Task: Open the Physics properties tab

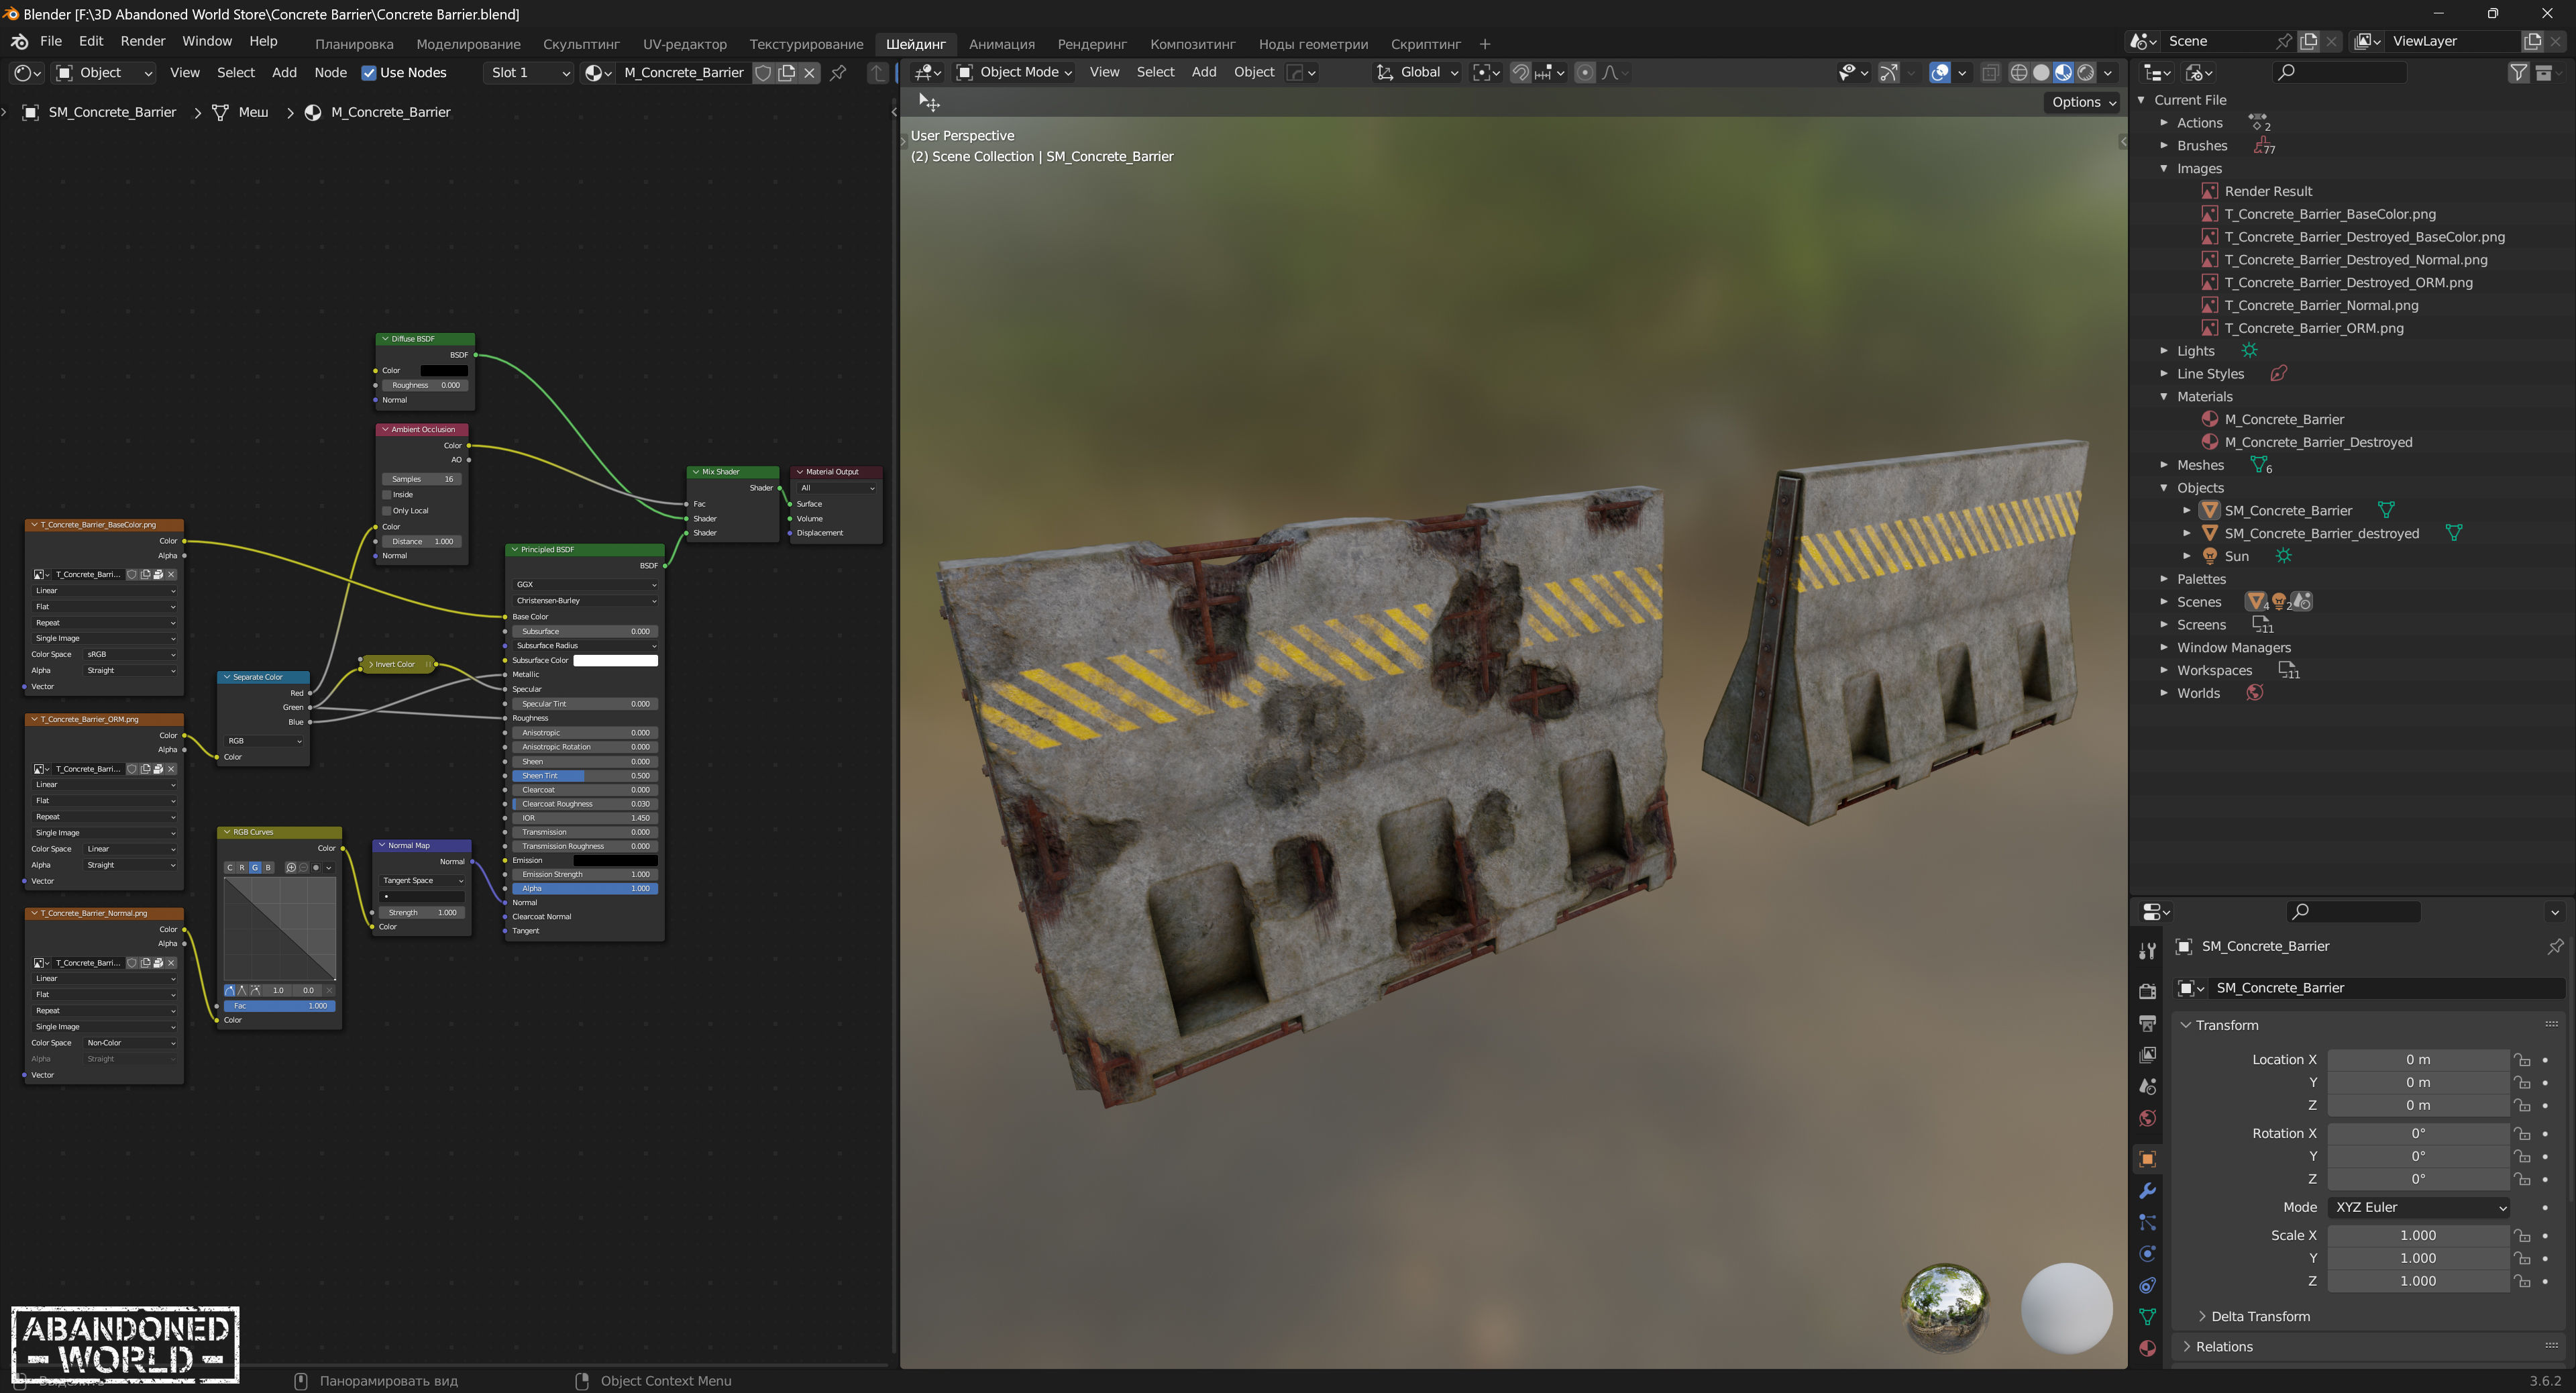Action: 2147,1254
